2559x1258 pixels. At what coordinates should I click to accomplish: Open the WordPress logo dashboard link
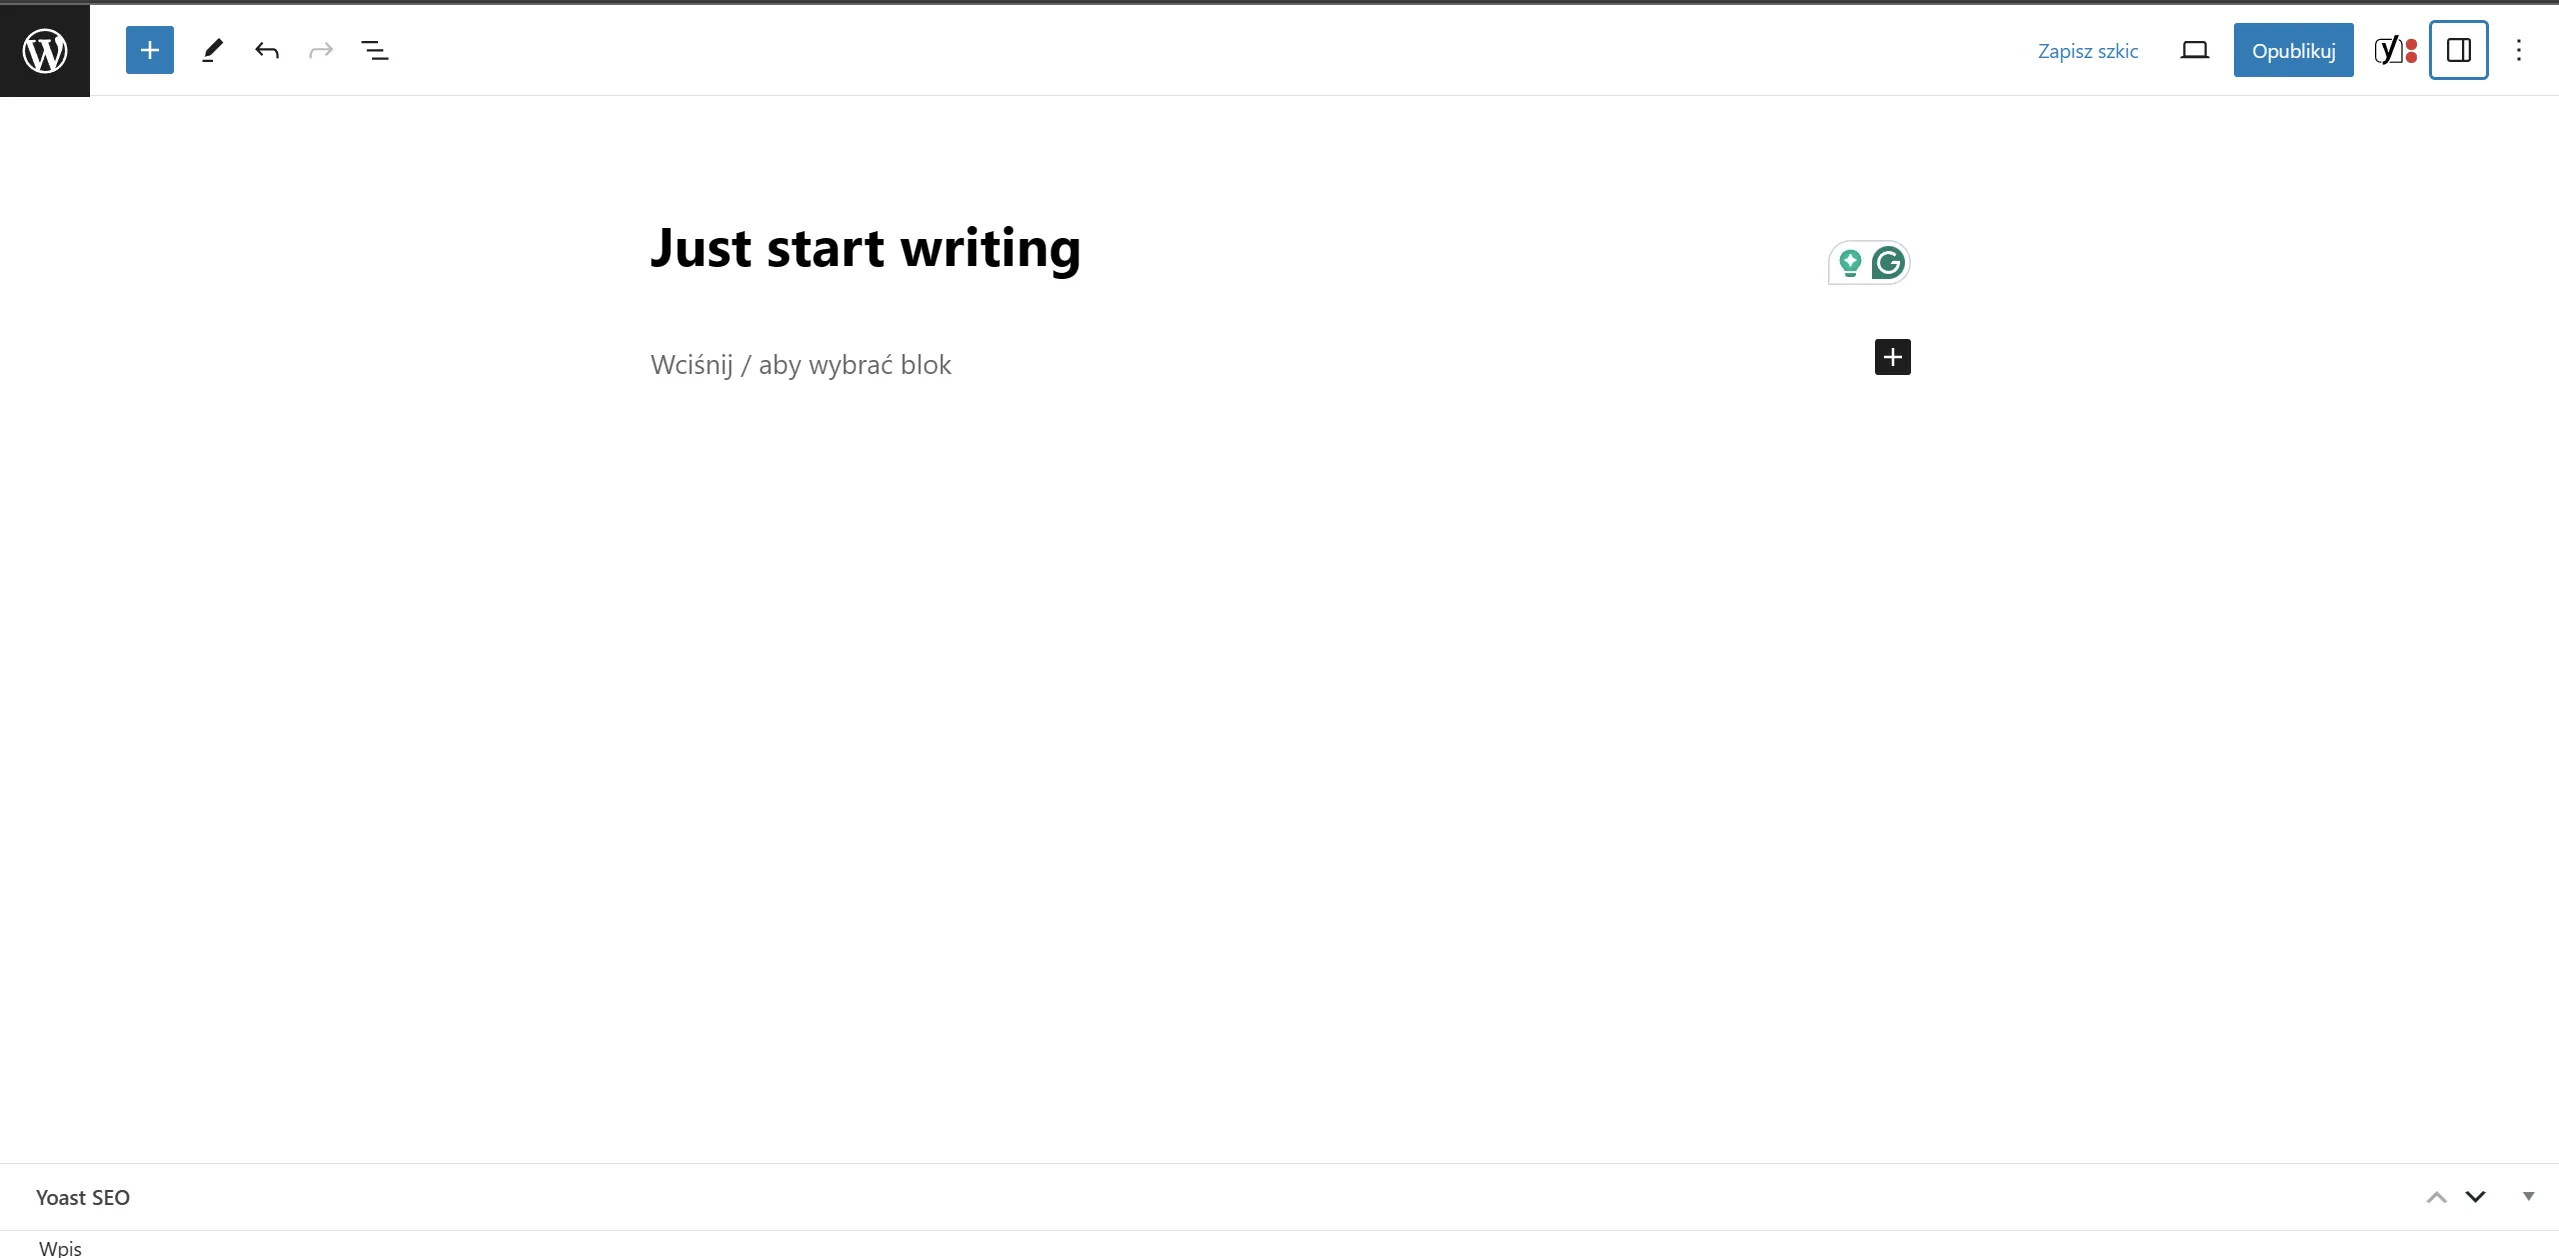pos(45,50)
